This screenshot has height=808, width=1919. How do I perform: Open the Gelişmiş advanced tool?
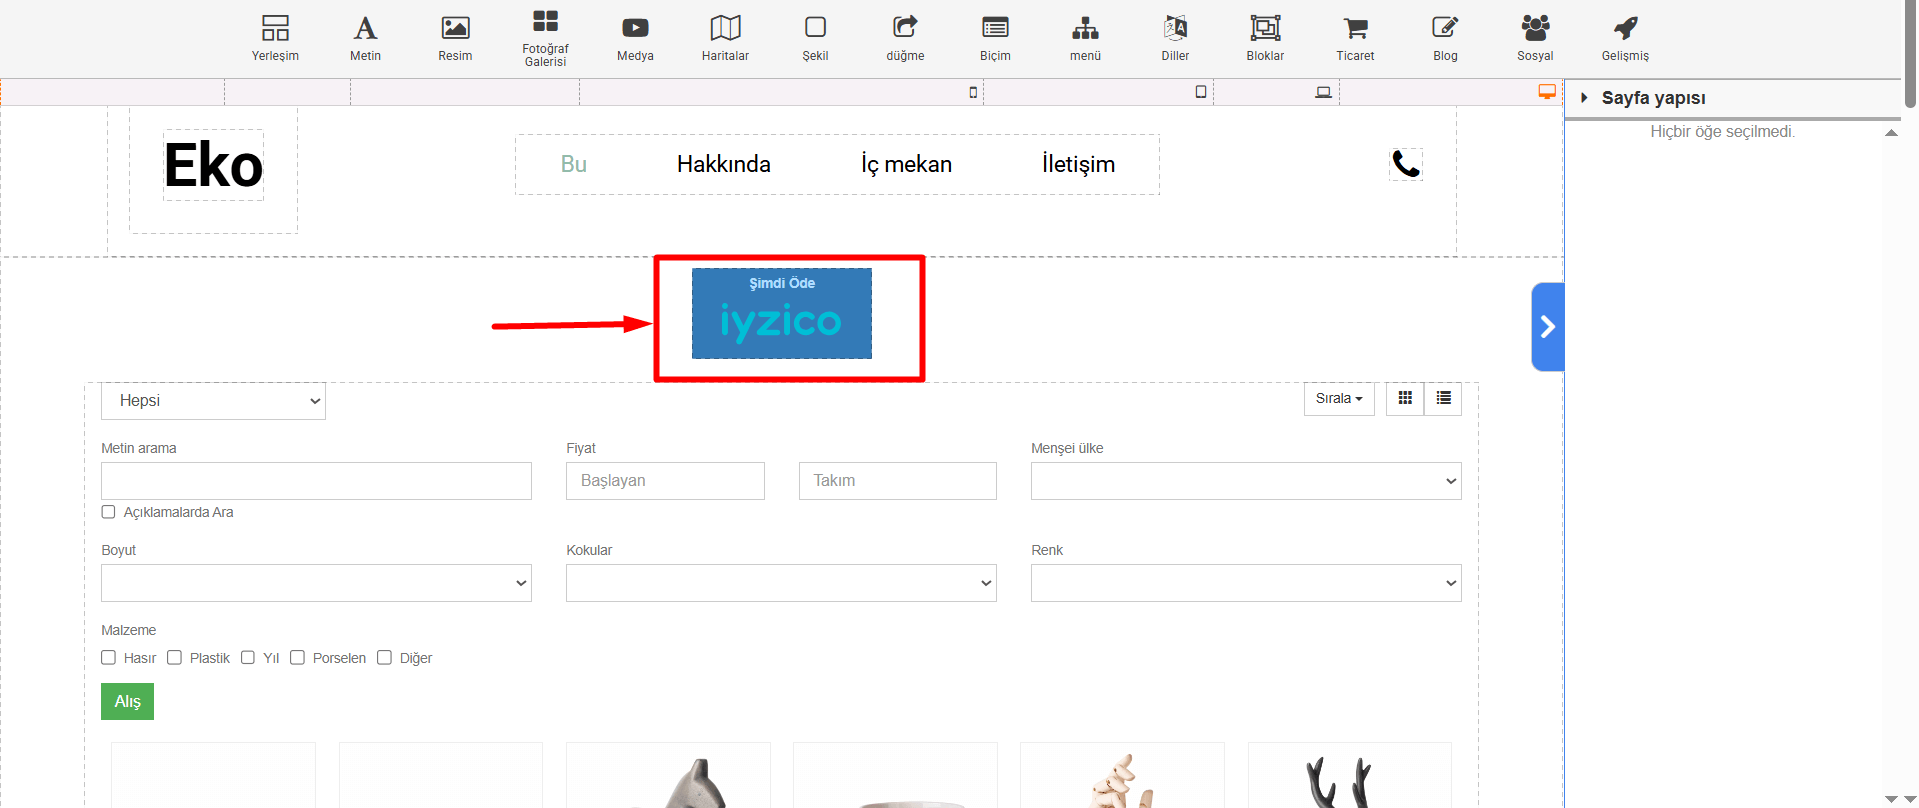pos(1625,38)
